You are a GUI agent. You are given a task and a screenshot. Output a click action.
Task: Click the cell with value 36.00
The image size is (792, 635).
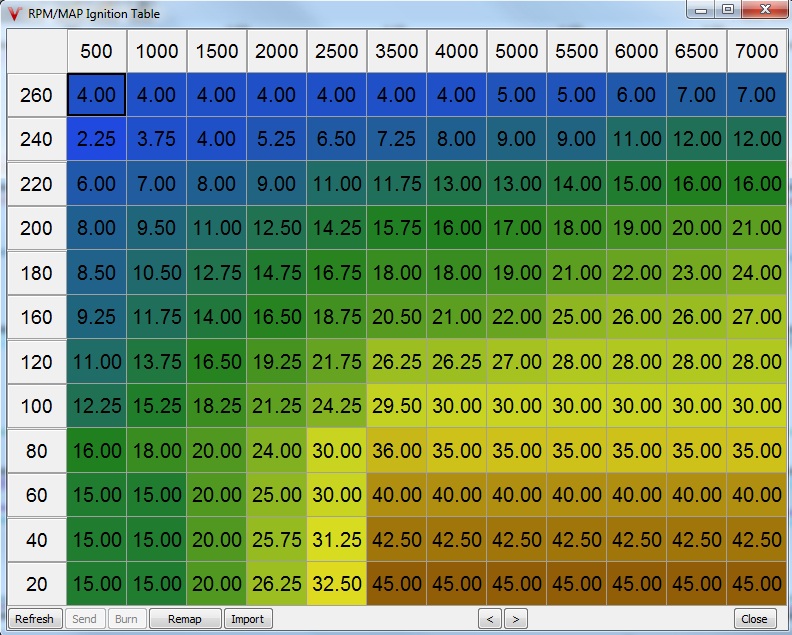(396, 451)
